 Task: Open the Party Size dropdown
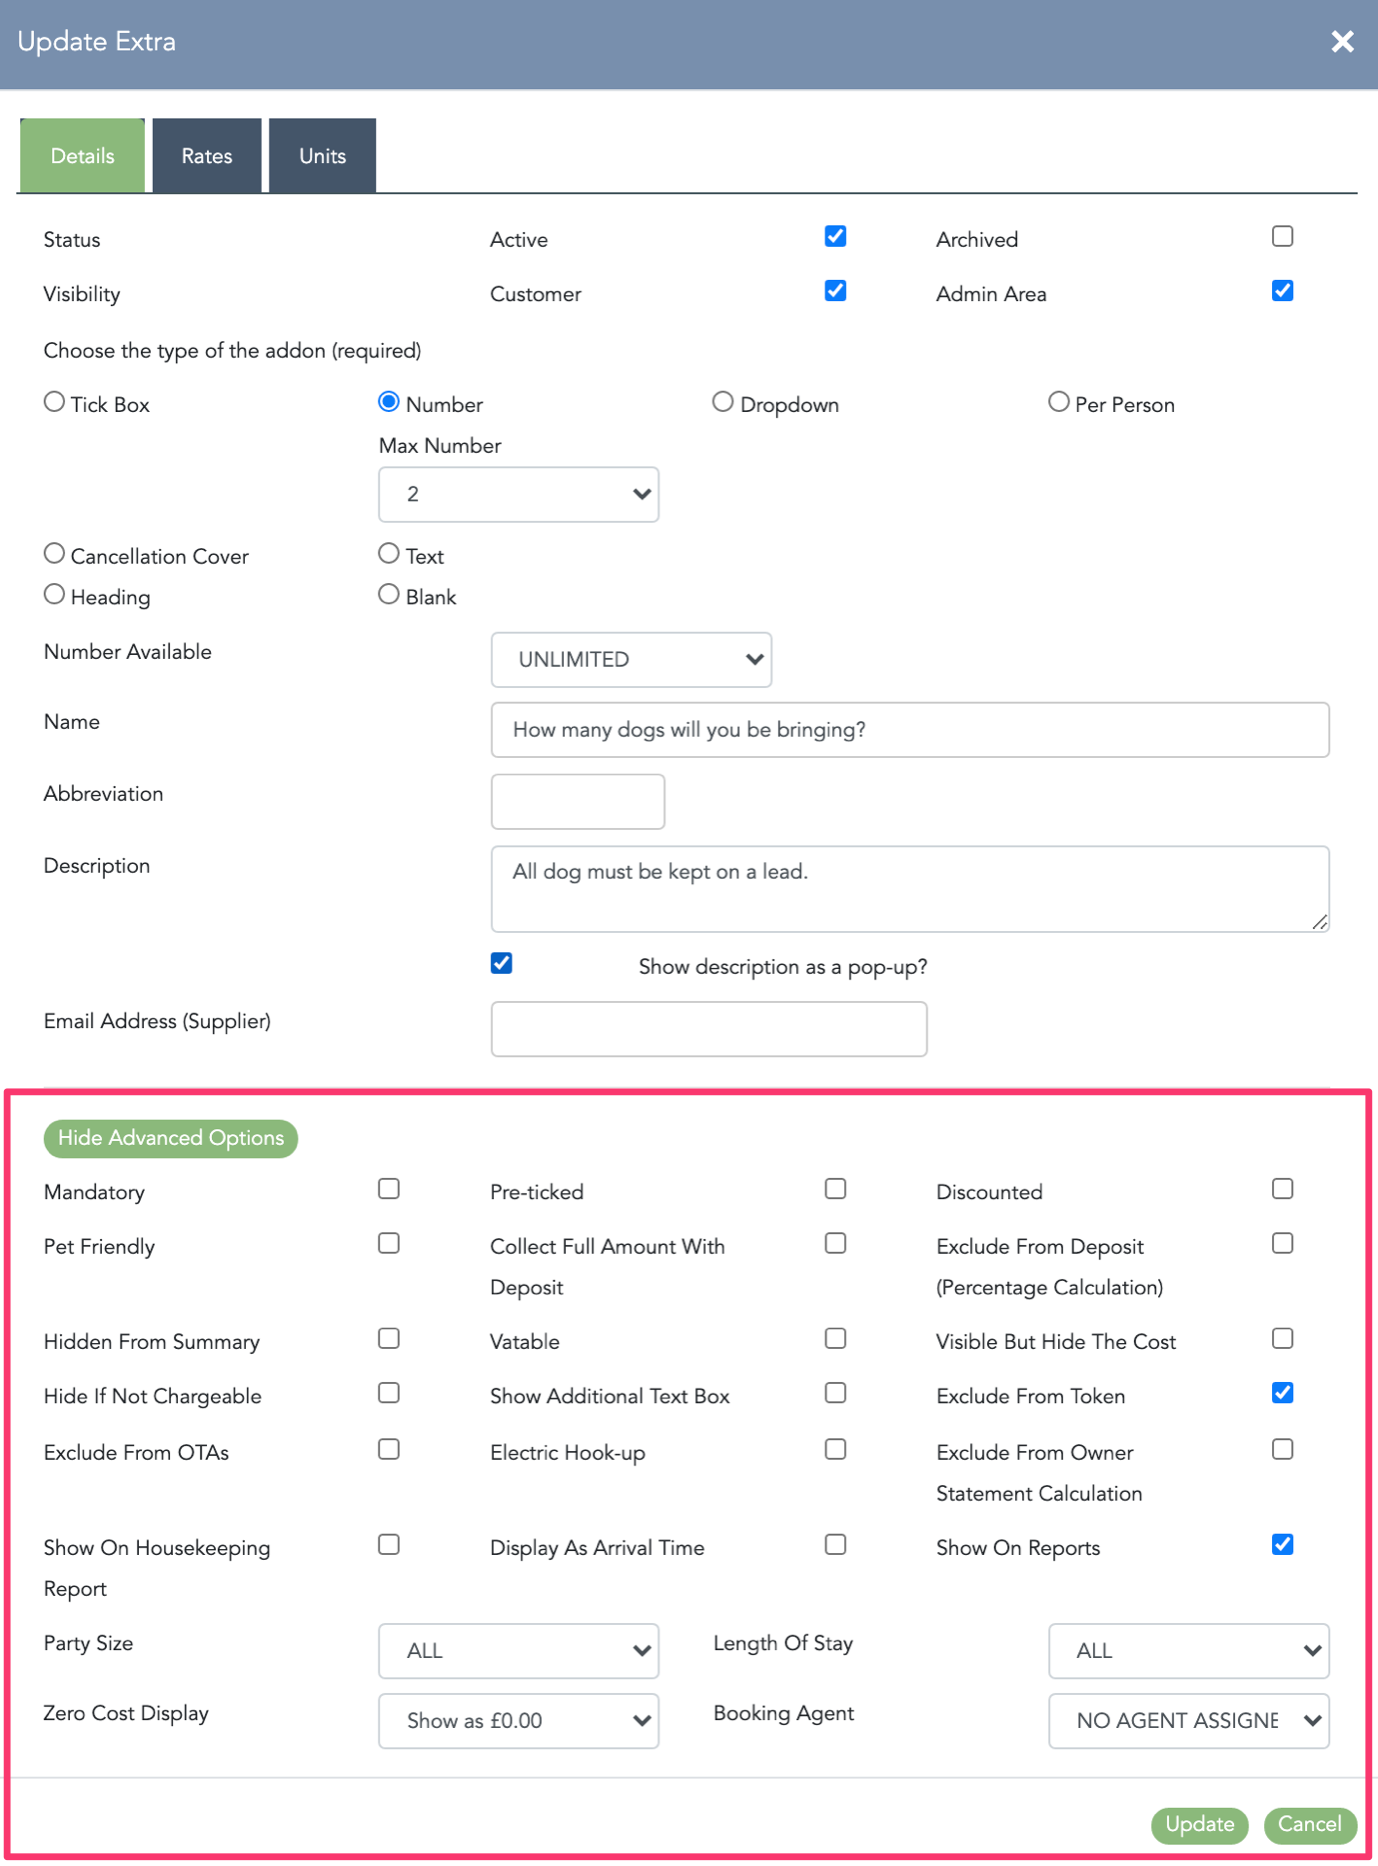tap(518, 1651)
